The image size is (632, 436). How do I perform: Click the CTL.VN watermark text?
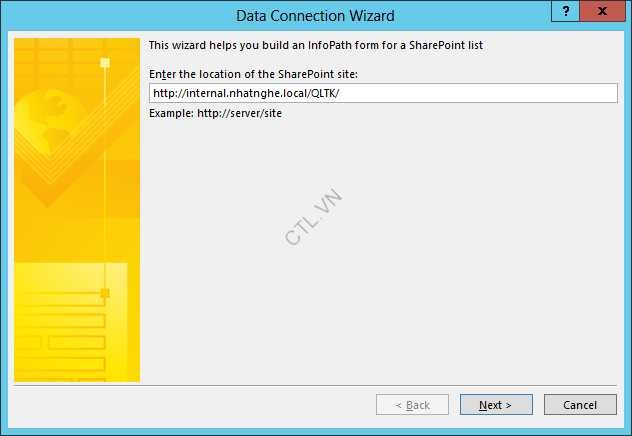click(313, 216)
